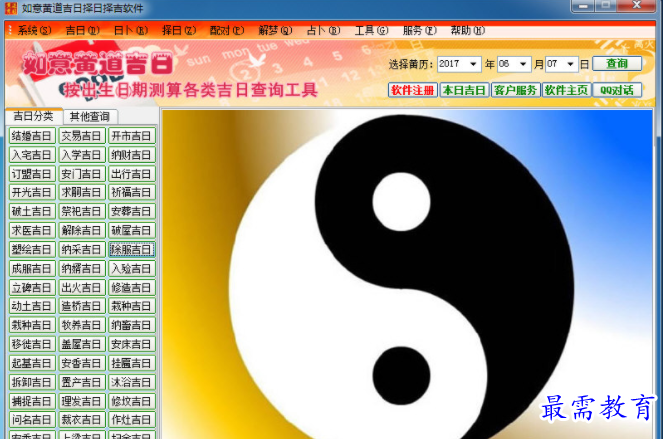
Task: Click the QQ对话 button
Action: click(x=617, y=90)
